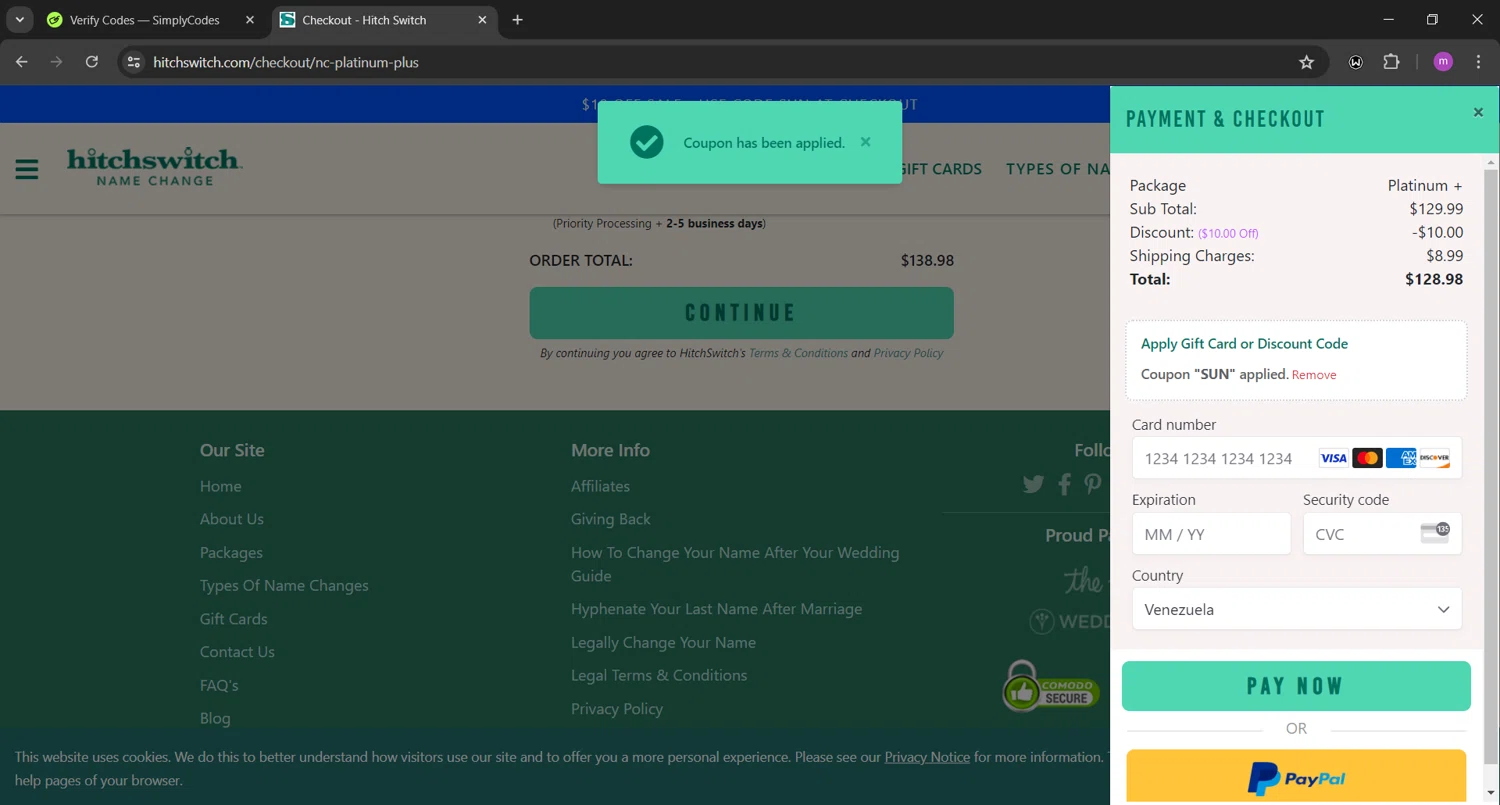This screenshot has width=1500, height=805.
Task: Select the ORDER TOTAL $138.98 value
Action: click(x=927, y=260)
